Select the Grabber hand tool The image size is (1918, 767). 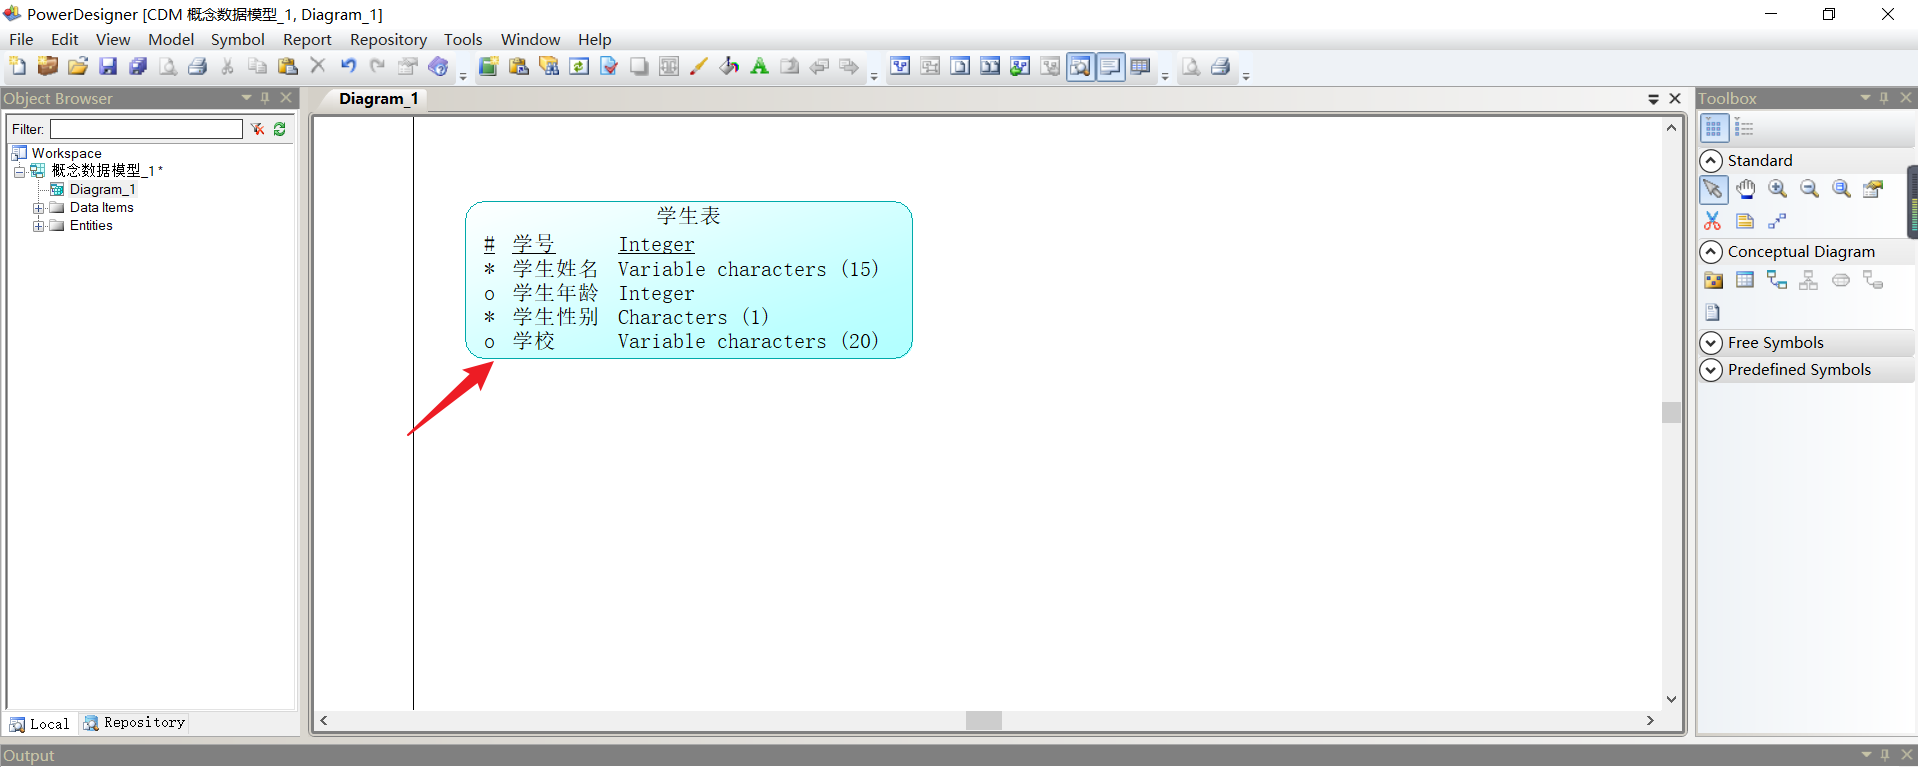[1745, 189]
